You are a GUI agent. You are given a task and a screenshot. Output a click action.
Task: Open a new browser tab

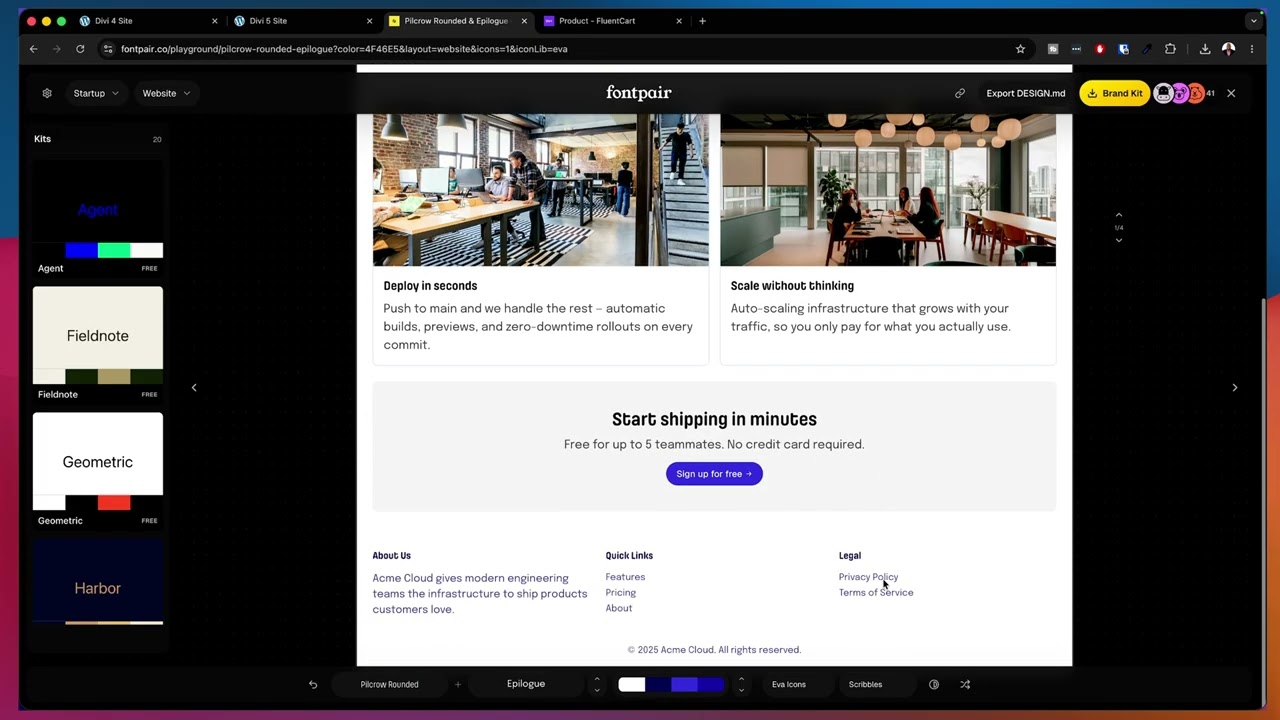point(702,21)
